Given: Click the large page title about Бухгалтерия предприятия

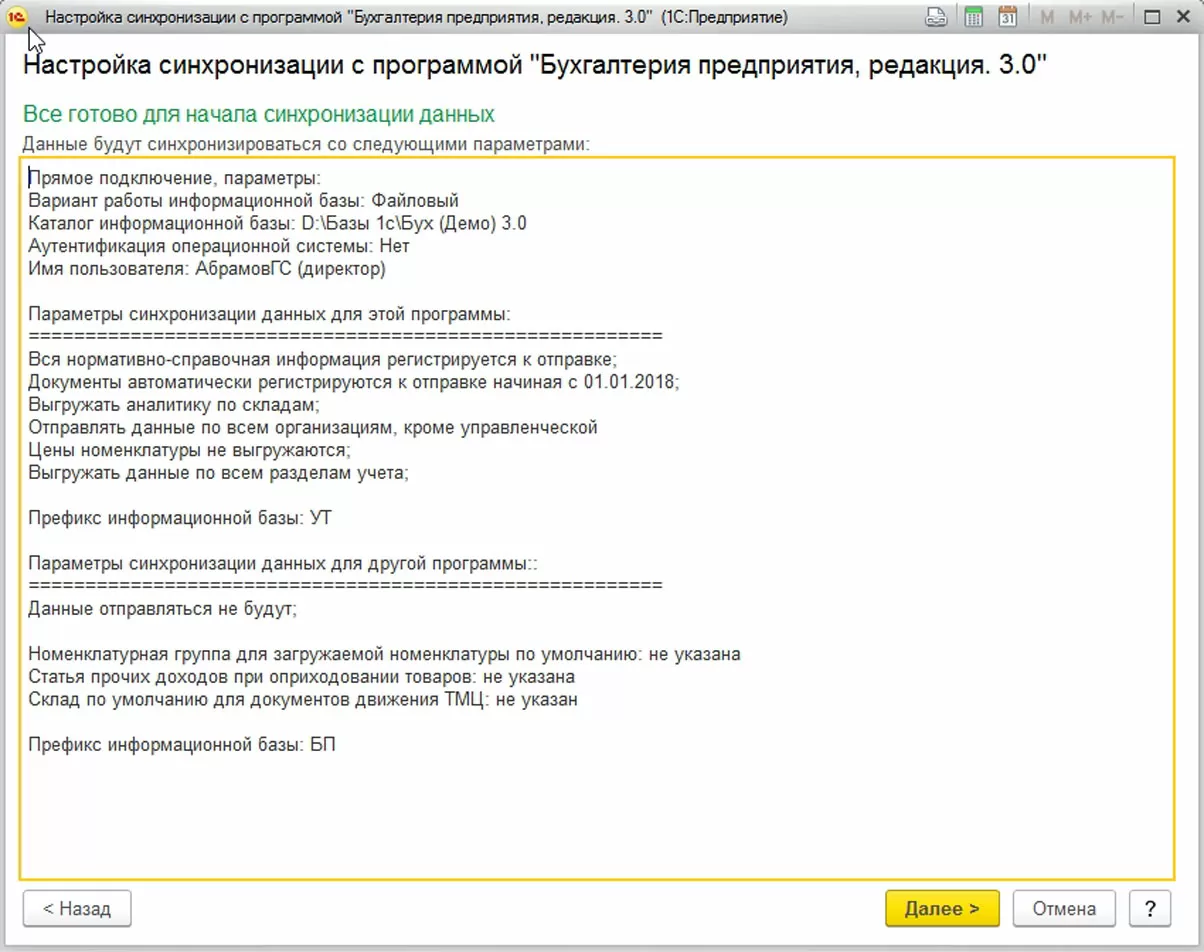Looking at the screenshot, I should pyautogui.click(x=534, y=67).
